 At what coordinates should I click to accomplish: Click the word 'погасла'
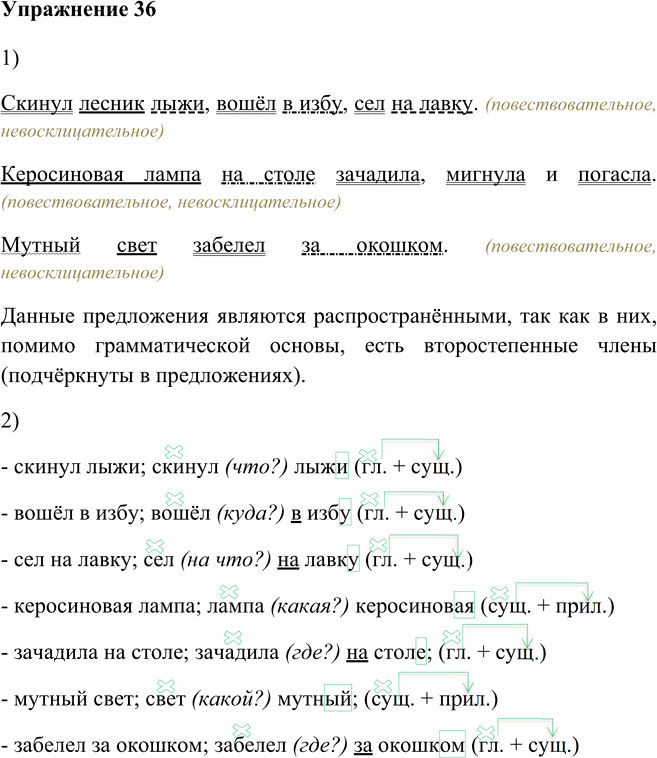point(614,175)
